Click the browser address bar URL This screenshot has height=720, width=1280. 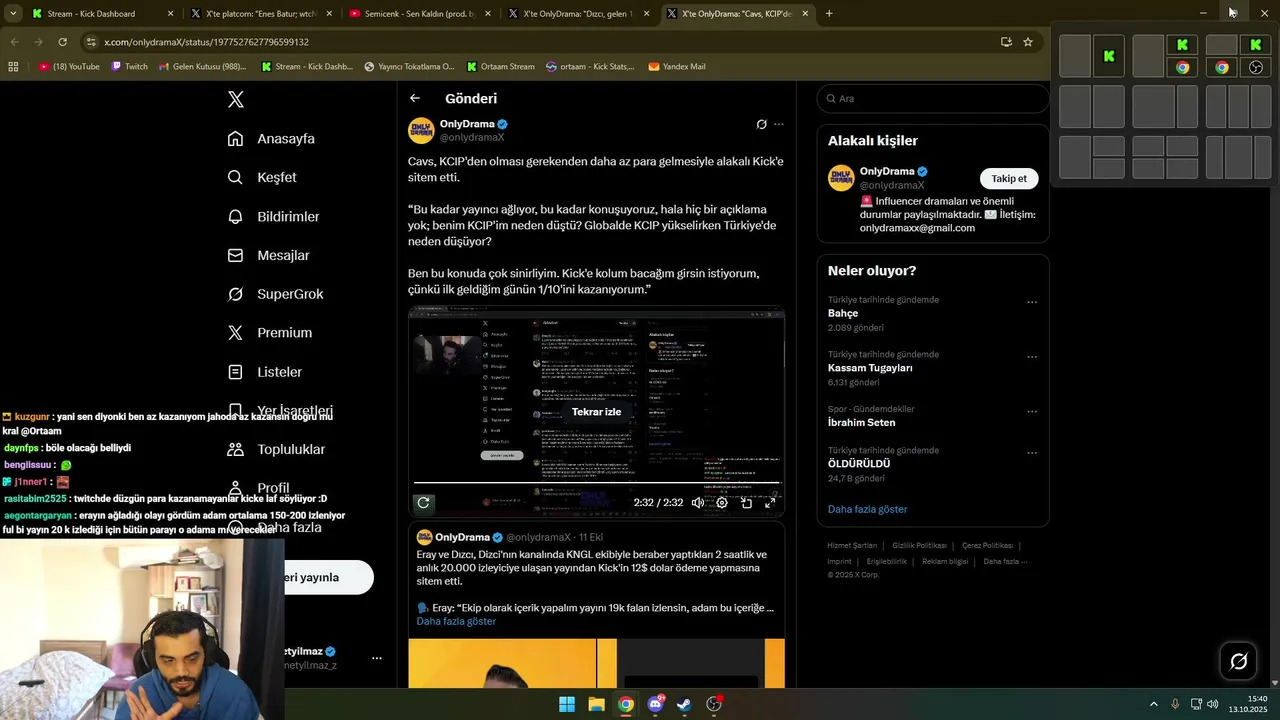pyautogui.click(x=206, y=42)
